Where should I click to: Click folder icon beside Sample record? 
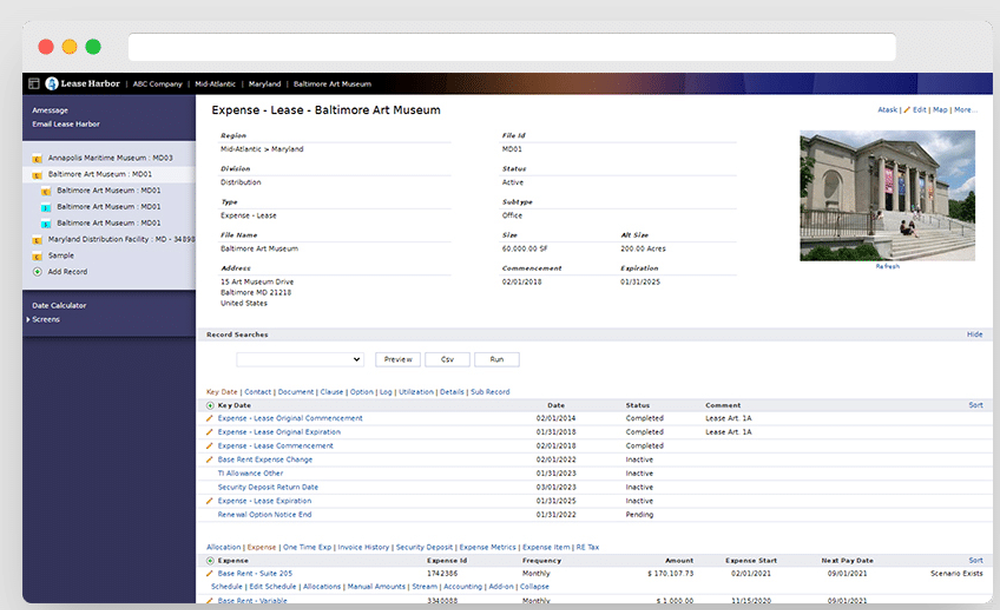pos(37,256)
